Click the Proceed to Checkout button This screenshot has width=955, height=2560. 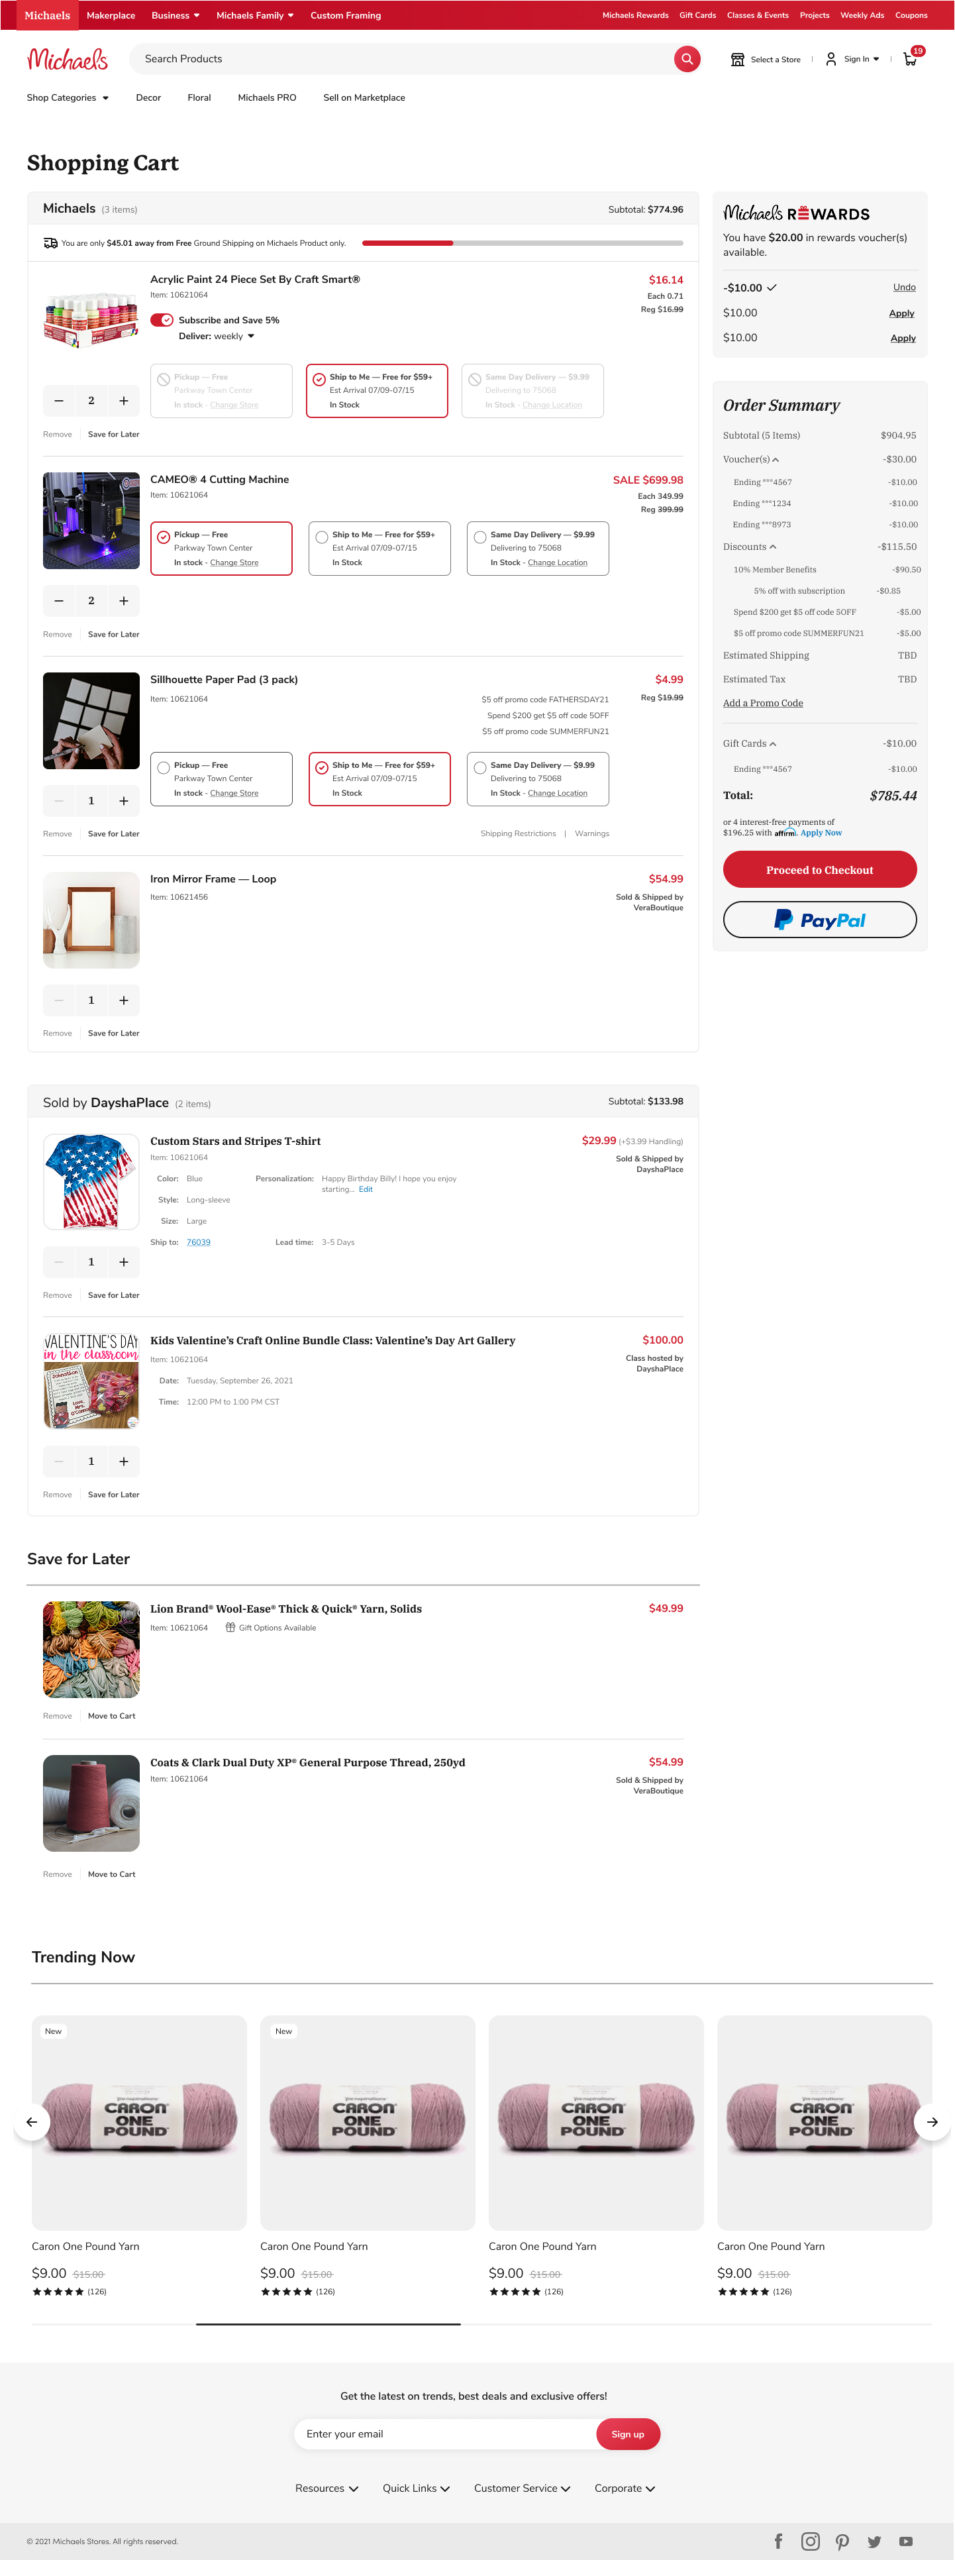click(x=819, y=870)
